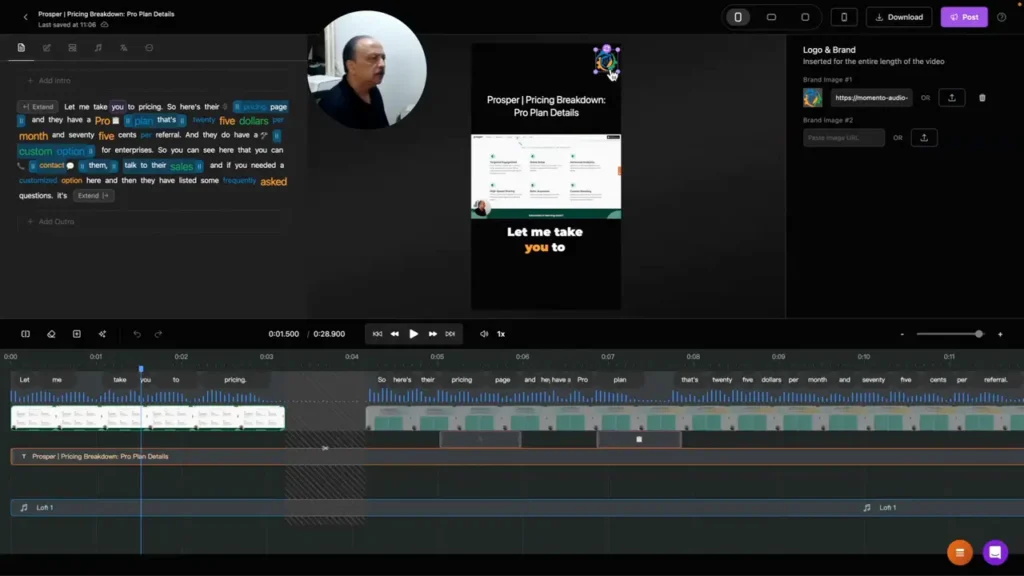Select the preview title text
The width and height of the screenshot is (1024, 576).
pos(546,106)
